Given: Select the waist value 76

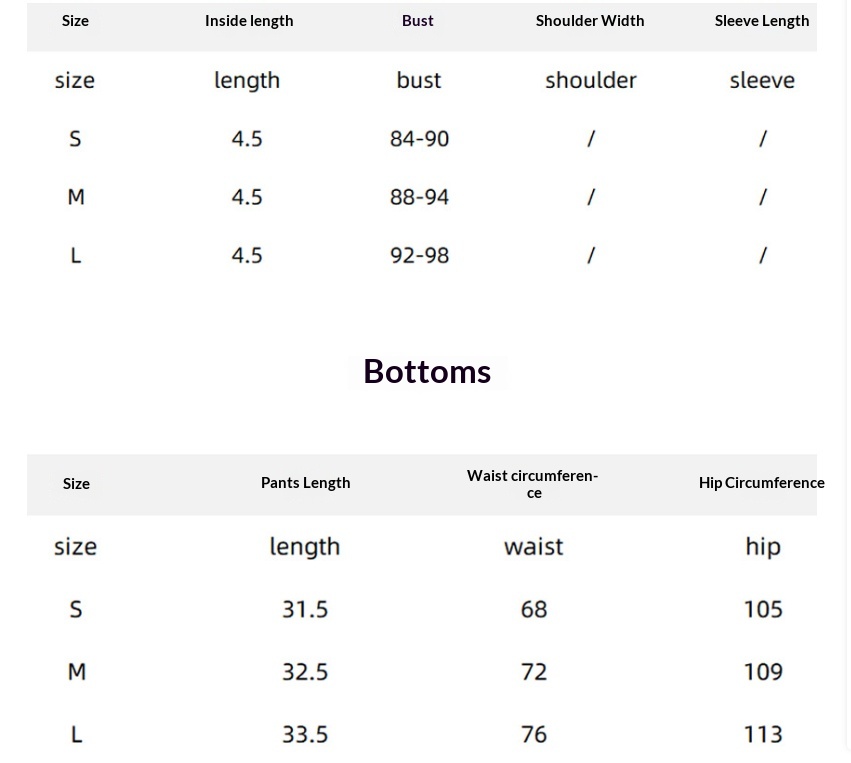Looking at the screenshot, I should click(x=534, y=734).
